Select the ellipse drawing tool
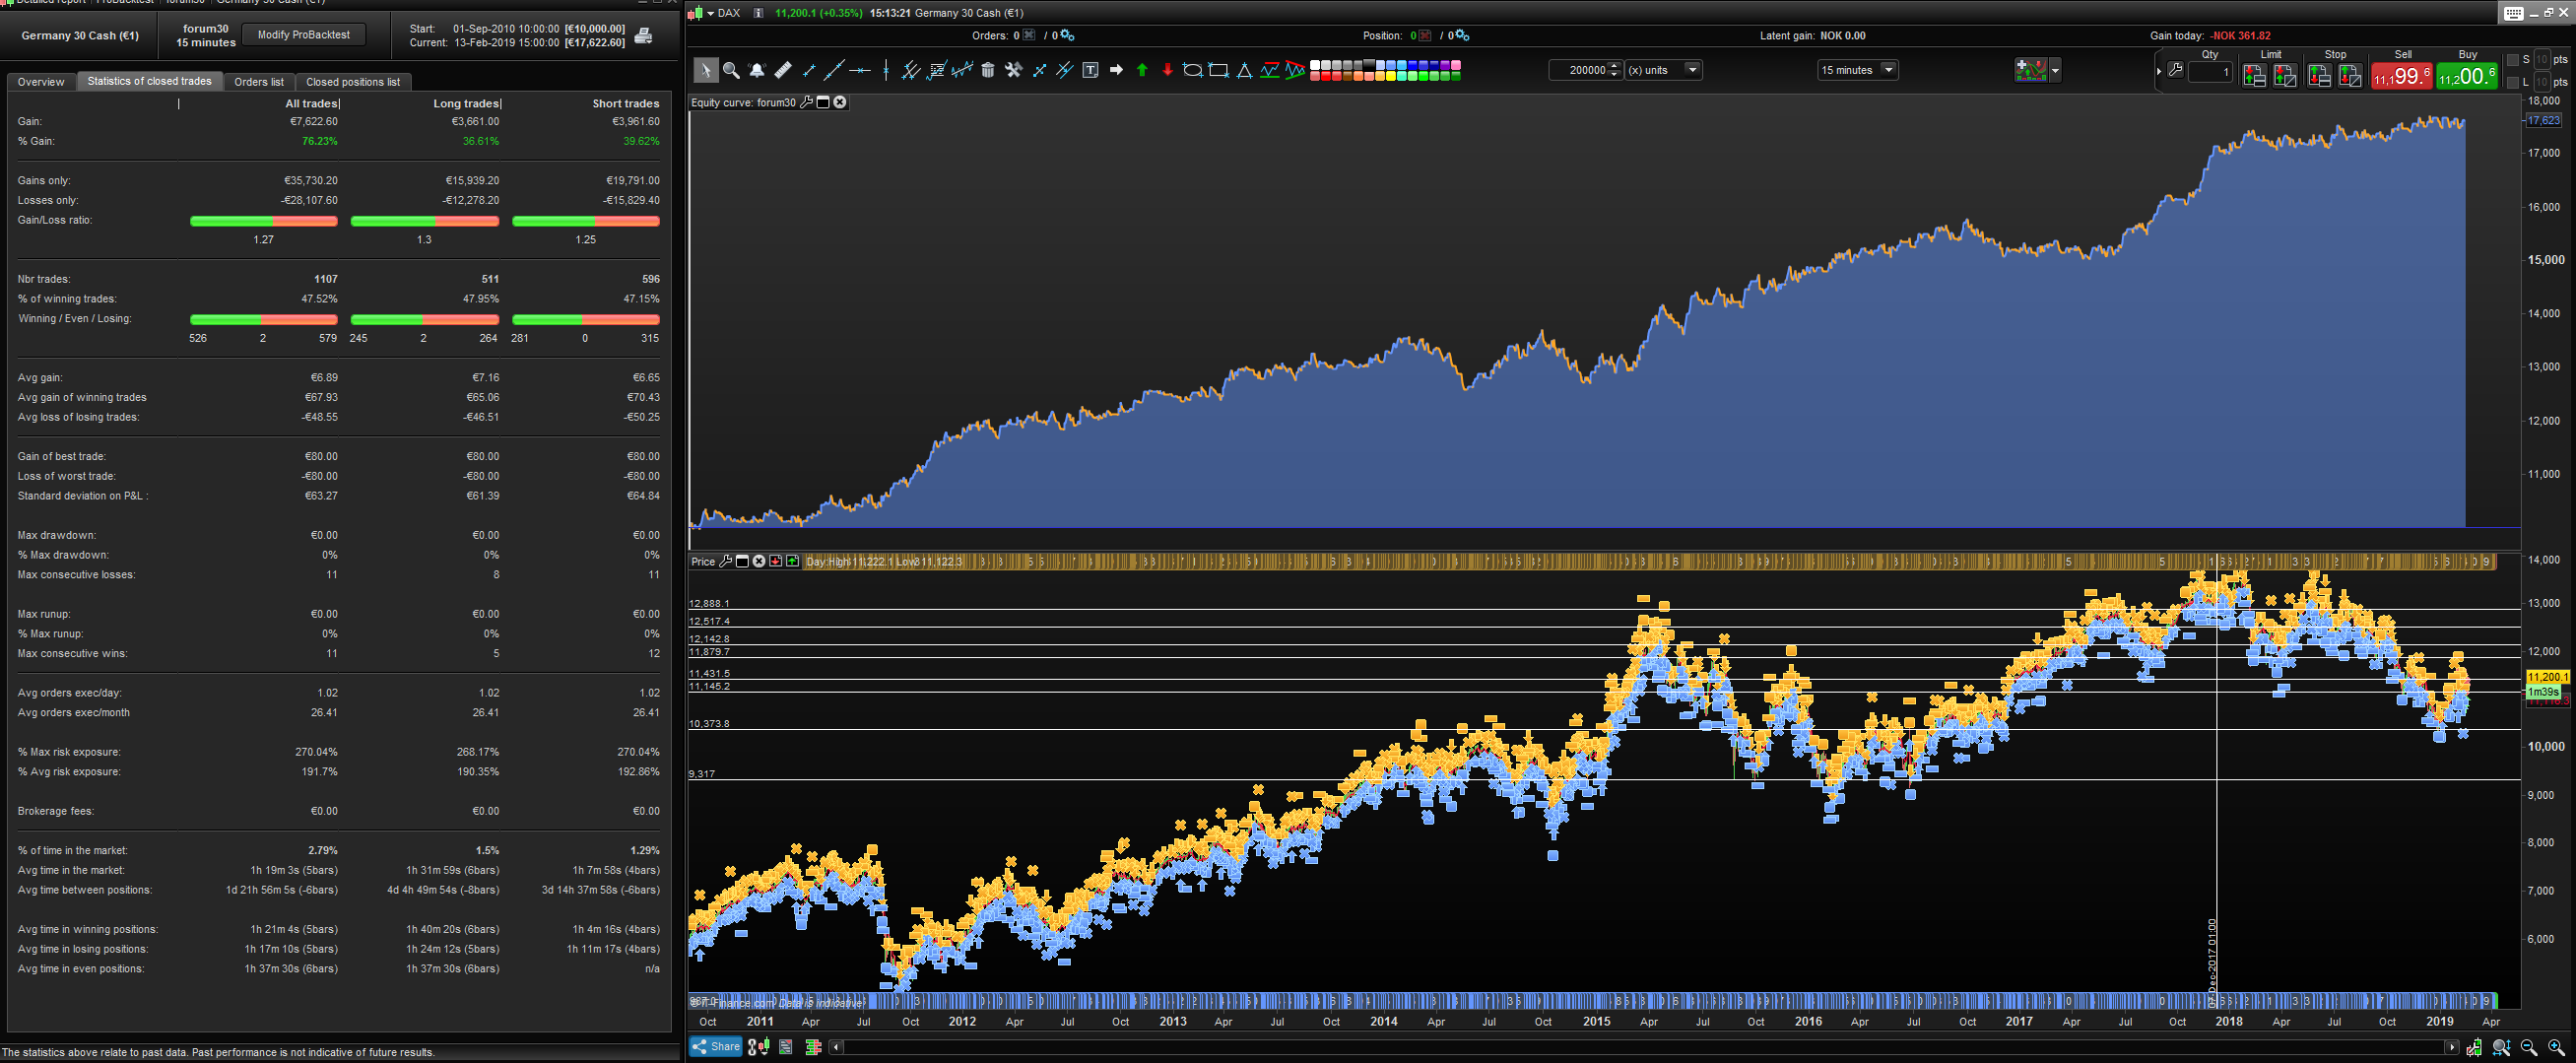 click(1192, 70)
